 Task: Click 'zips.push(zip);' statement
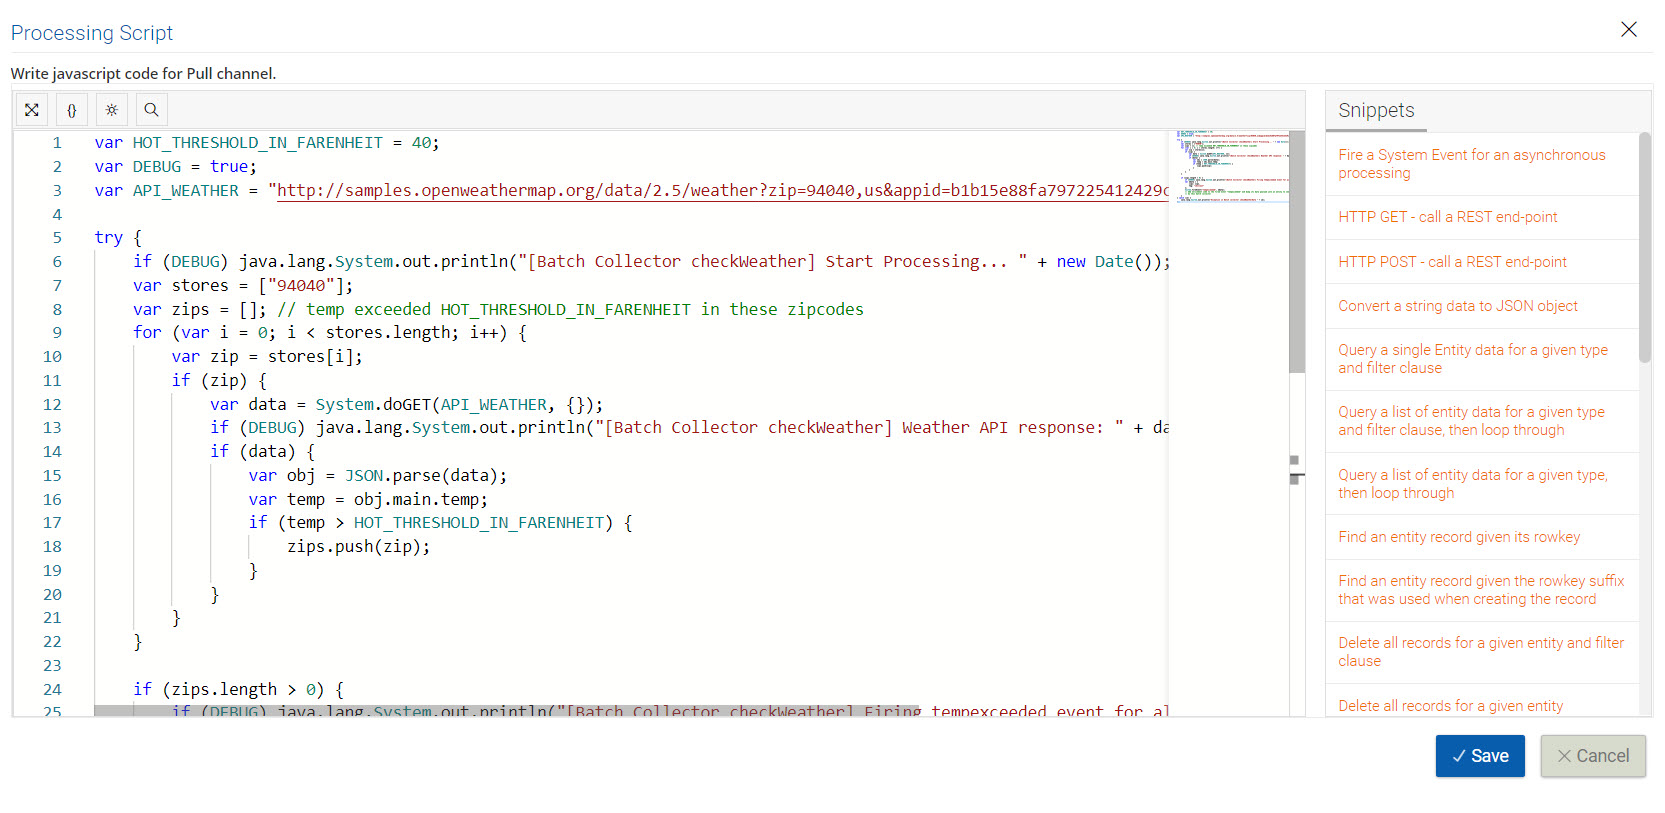point(359,547)
